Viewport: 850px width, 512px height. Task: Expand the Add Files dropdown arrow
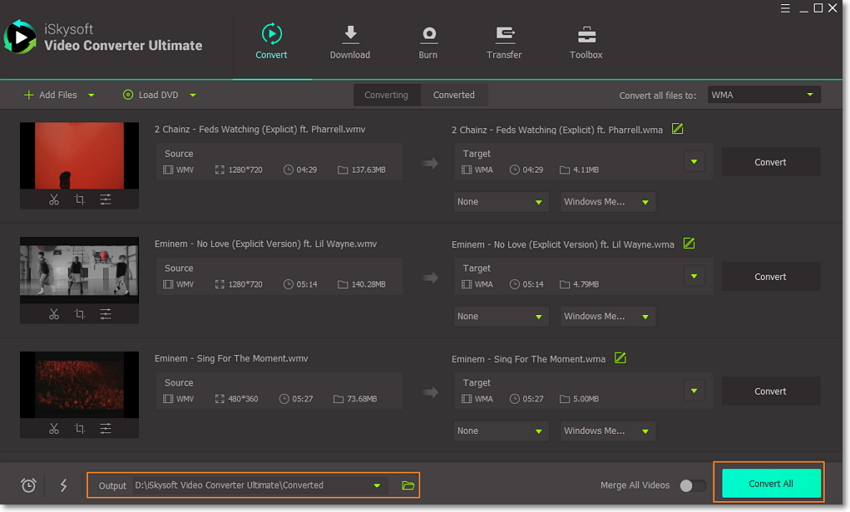pyautogui.click(x=92, y=95)
